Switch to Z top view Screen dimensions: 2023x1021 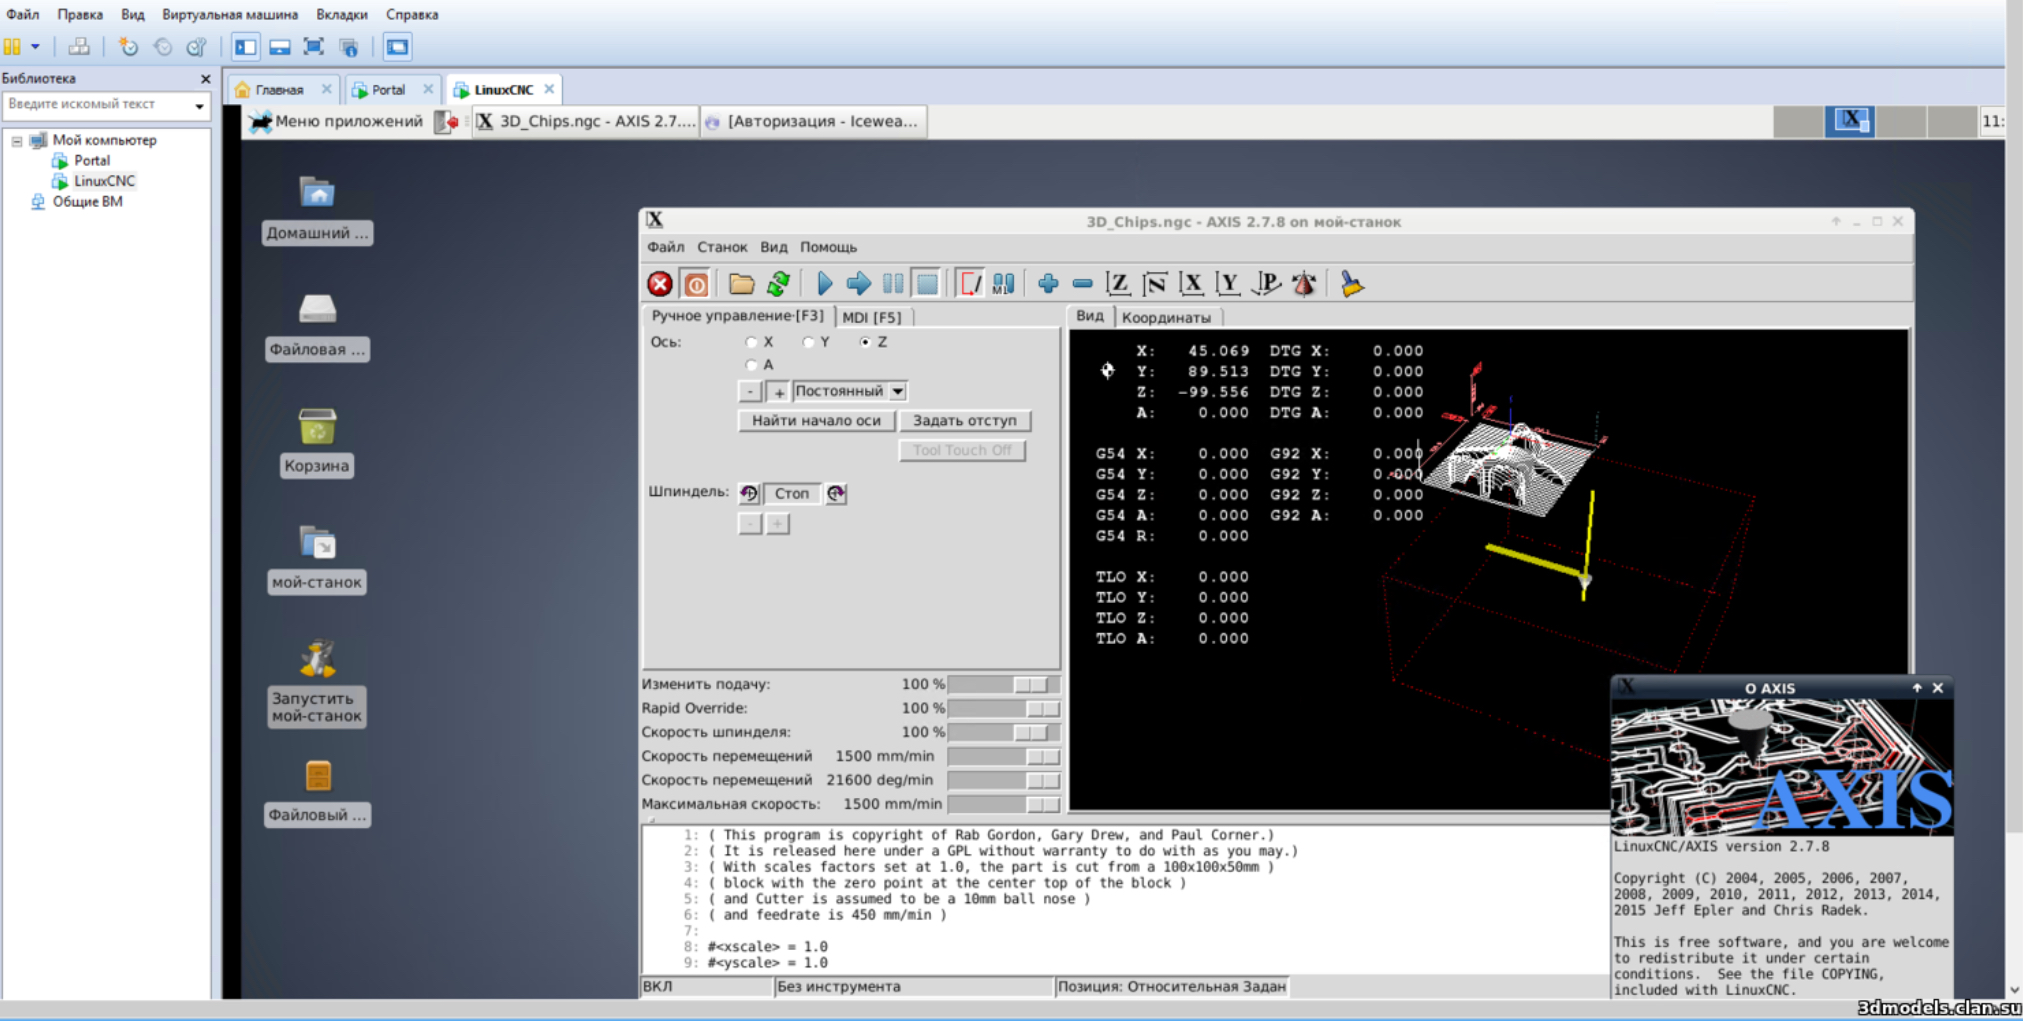pyautogui.click(x=1118, y=284)
